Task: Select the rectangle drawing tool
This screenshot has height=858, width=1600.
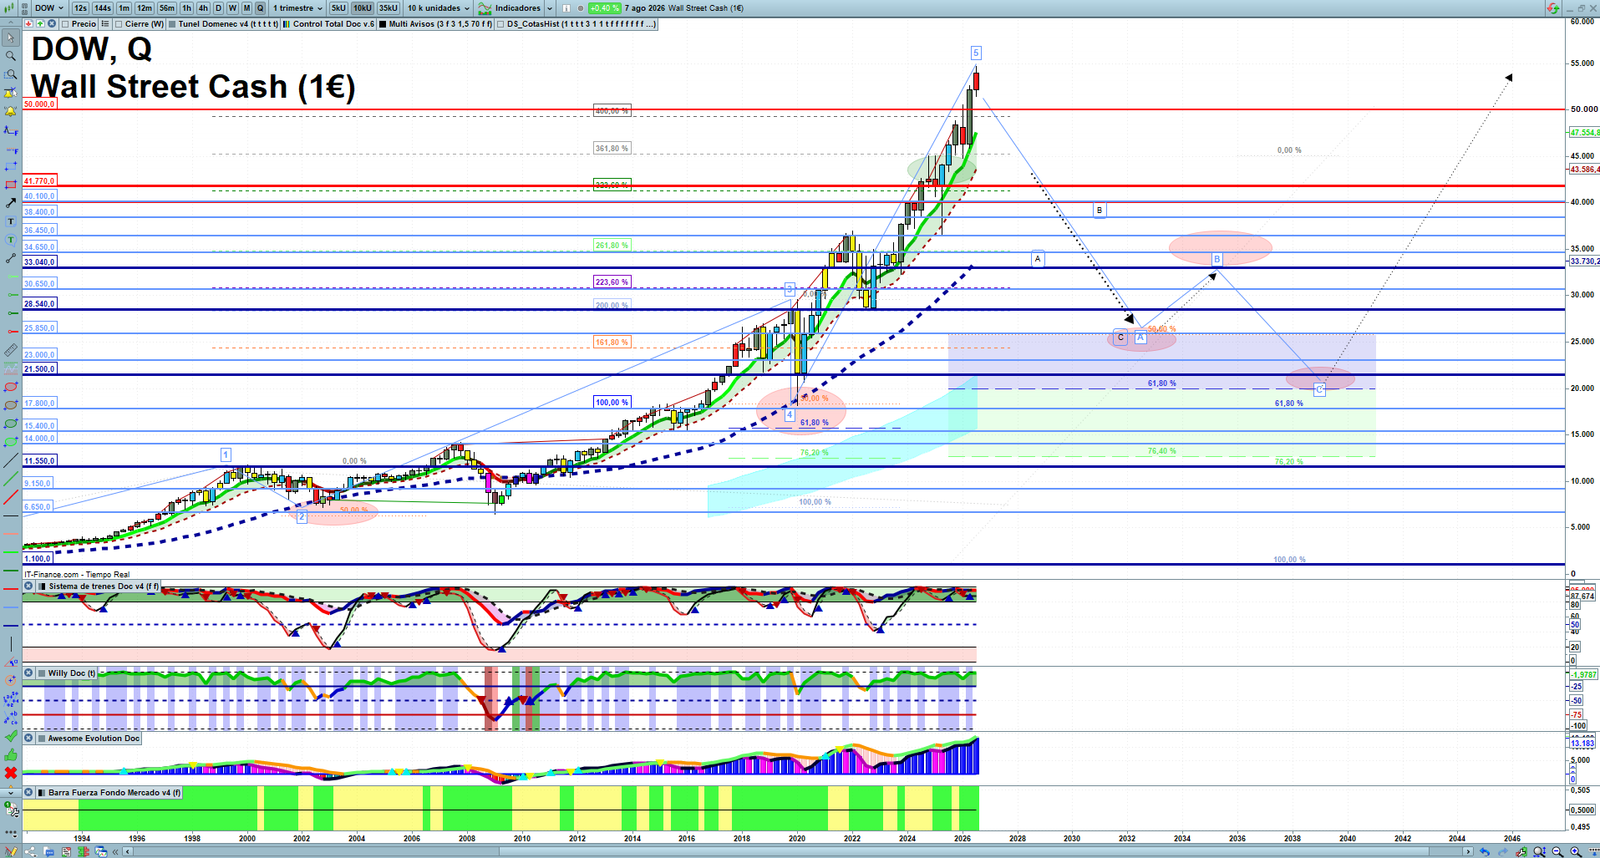Action: click(11, 167)
